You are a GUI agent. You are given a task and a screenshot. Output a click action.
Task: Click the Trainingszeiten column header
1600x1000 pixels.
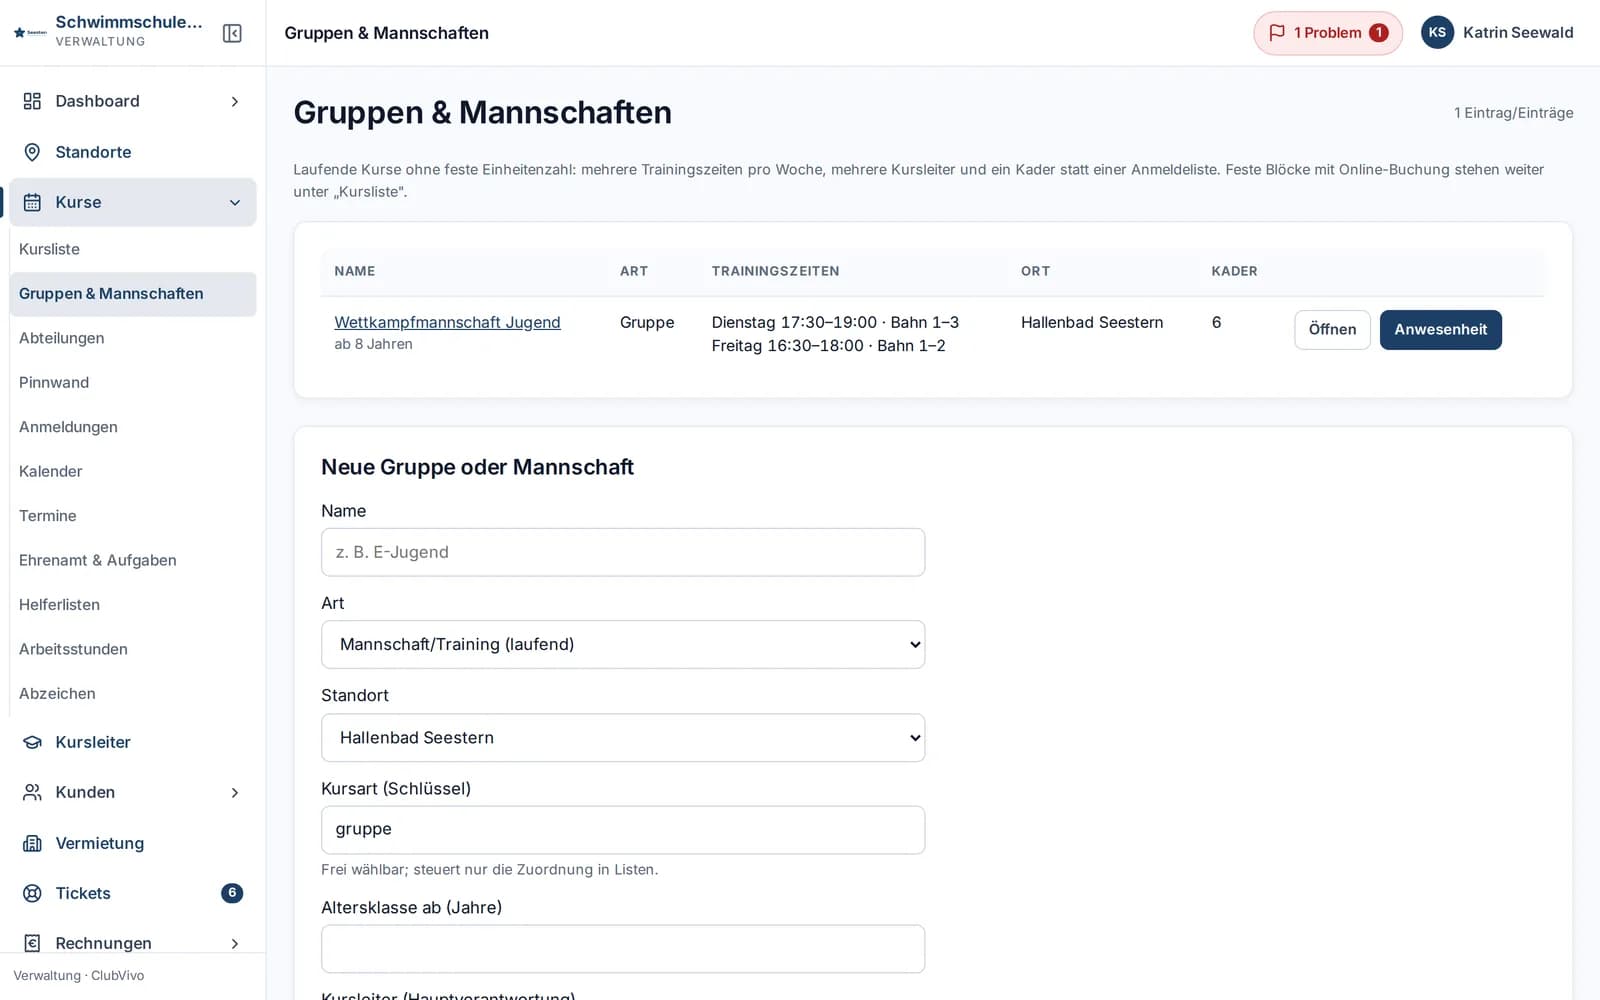775,271
